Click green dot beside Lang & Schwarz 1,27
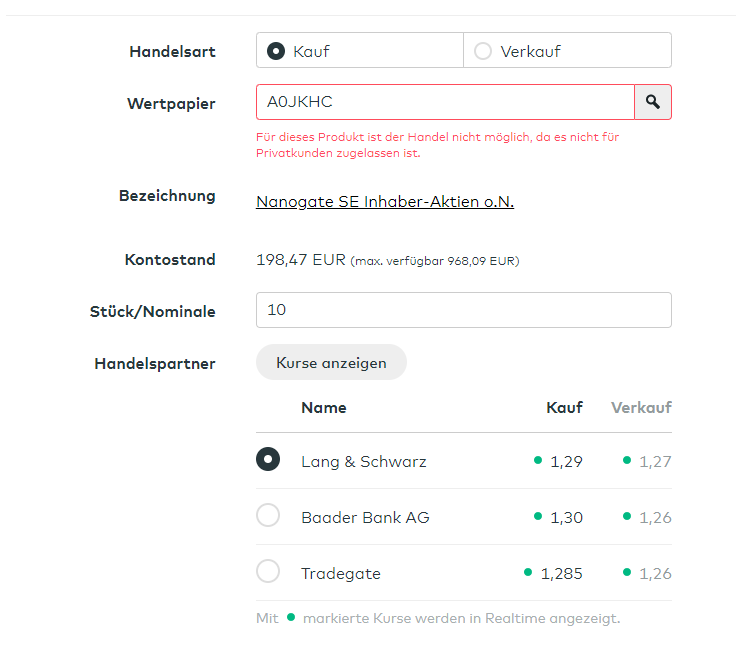736x647 pixels. [627, 460]
